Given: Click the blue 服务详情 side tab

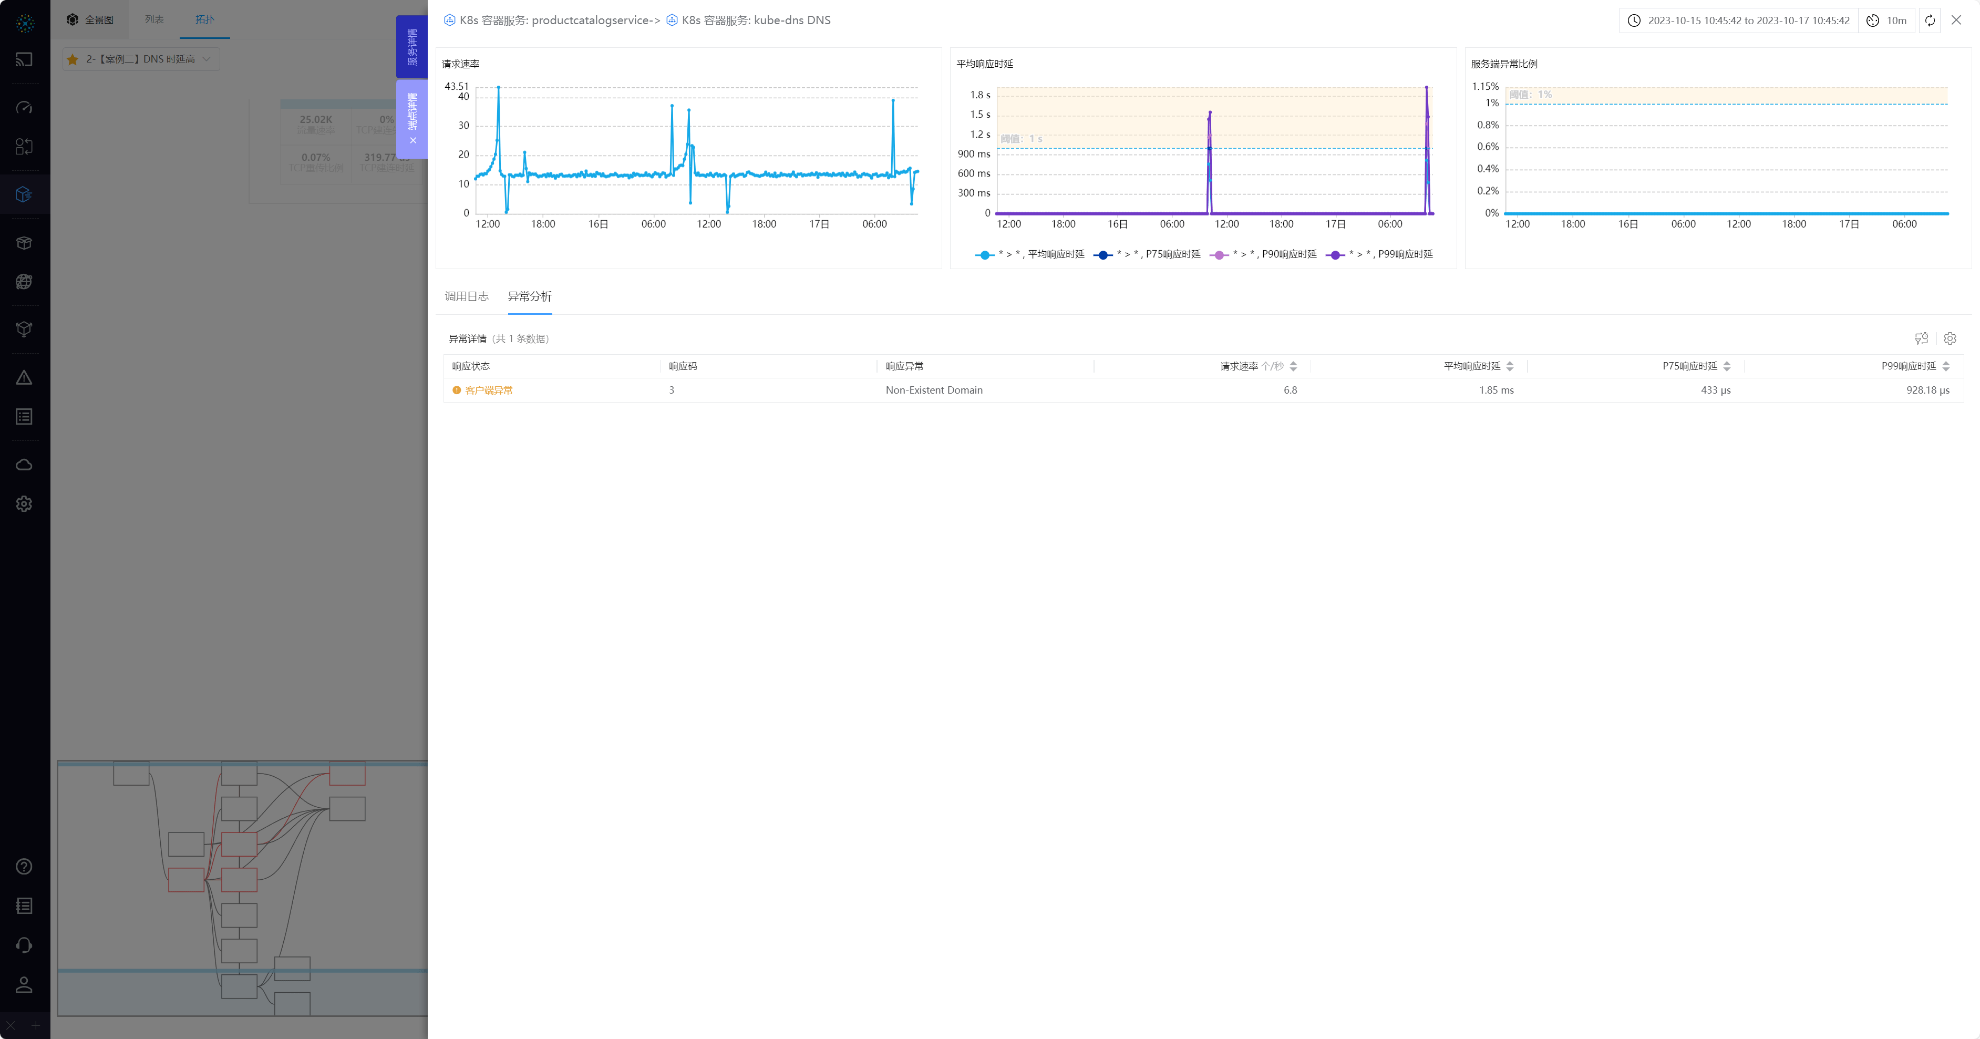Looking at the screenshot, I should click(412, 46).
